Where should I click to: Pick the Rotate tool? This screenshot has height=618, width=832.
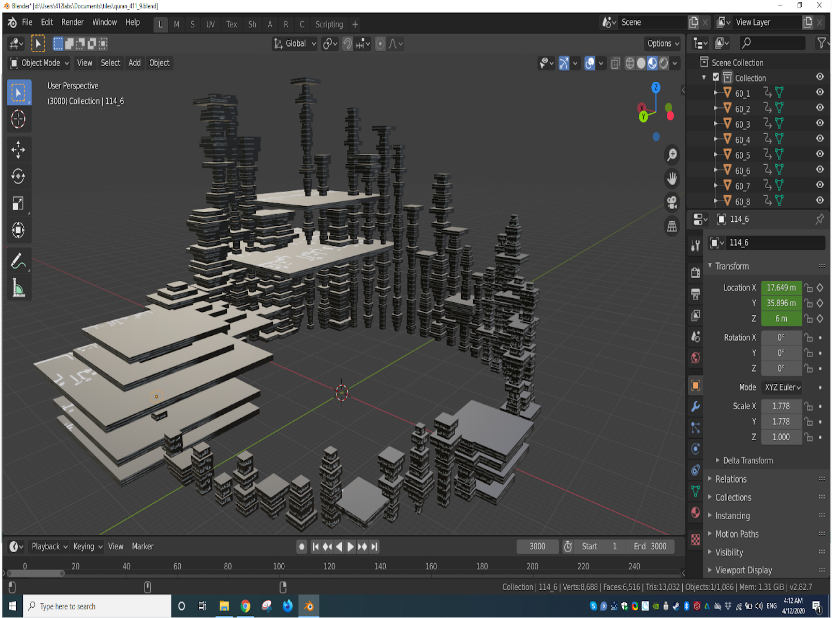(x=18, y=176)
